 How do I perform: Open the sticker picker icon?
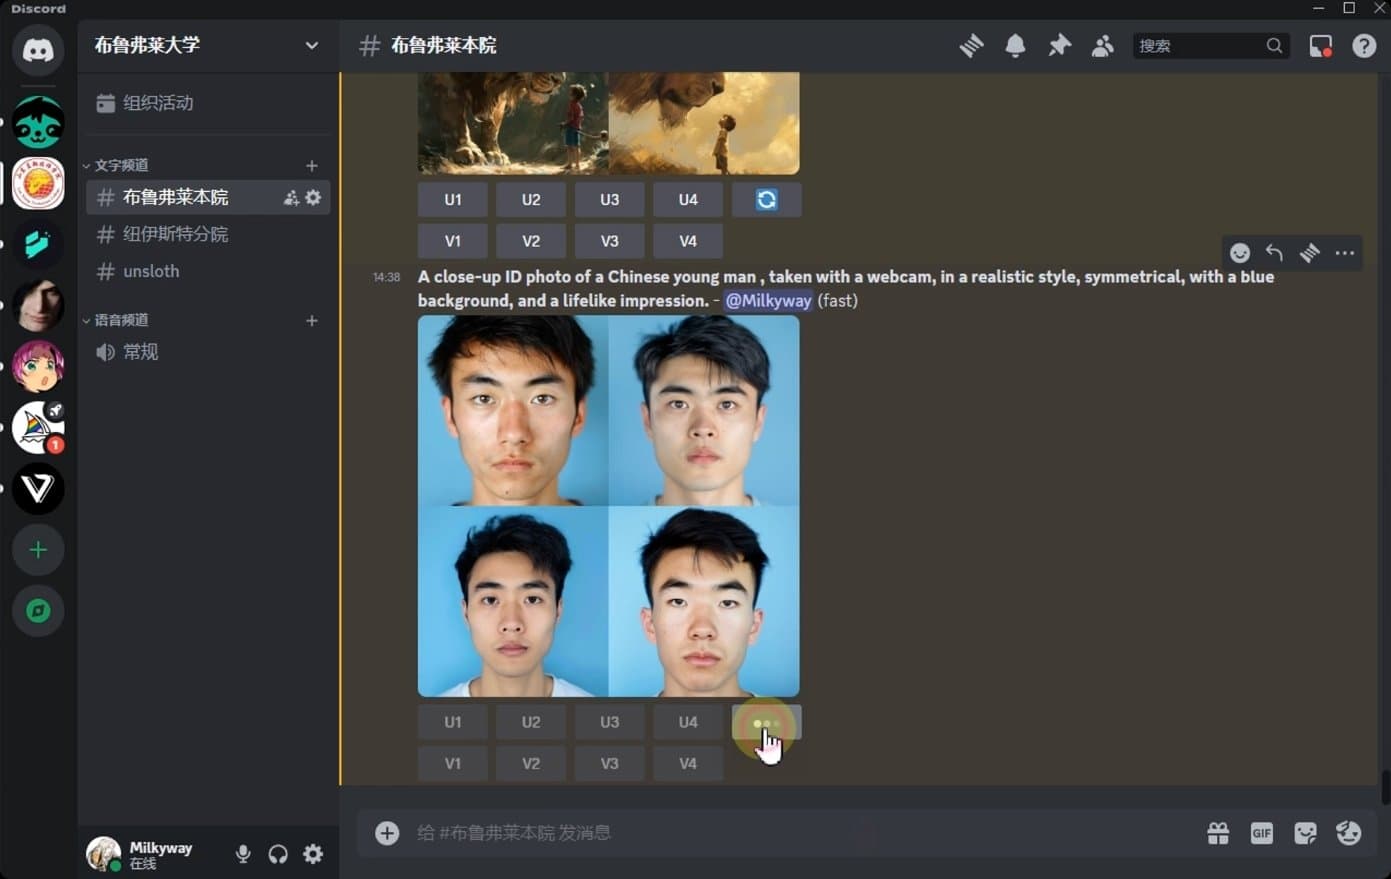coord(1305,832)
